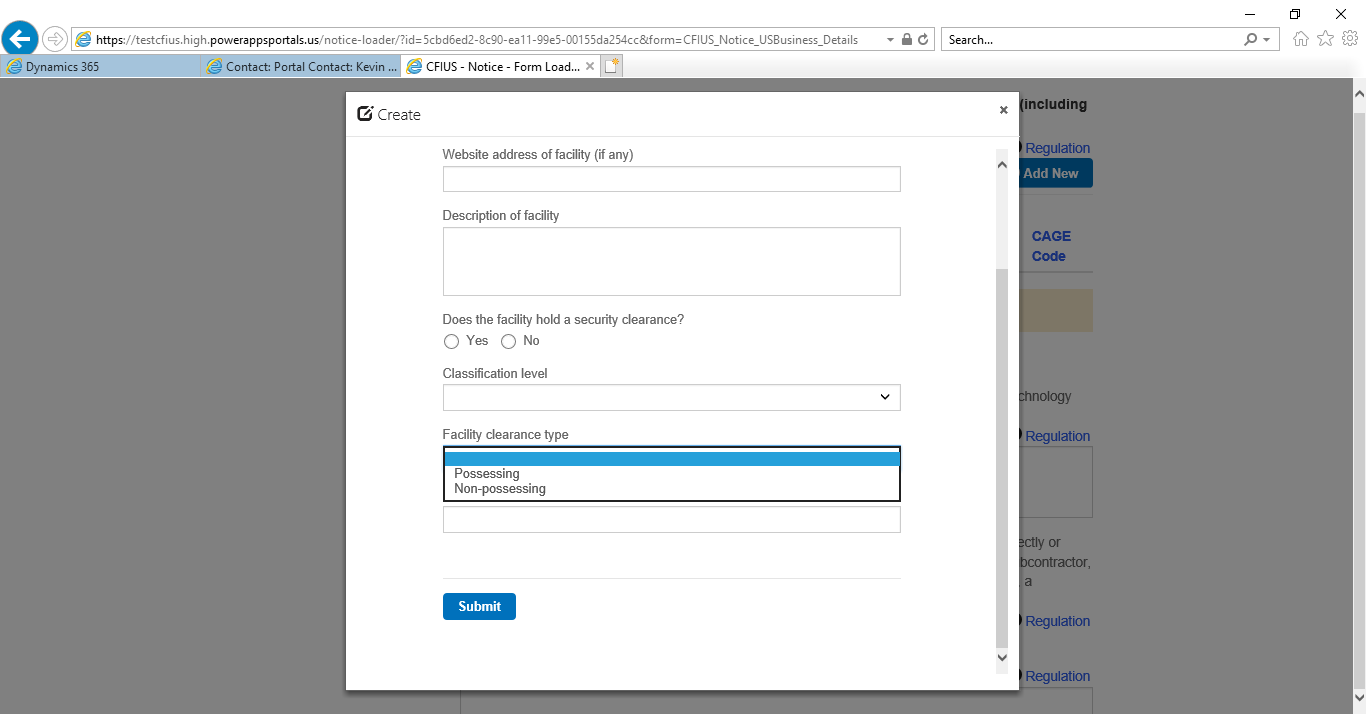Screen dimensions: 1366x714
Task: Choose Possessing in clearance type list
Action: 487,474
